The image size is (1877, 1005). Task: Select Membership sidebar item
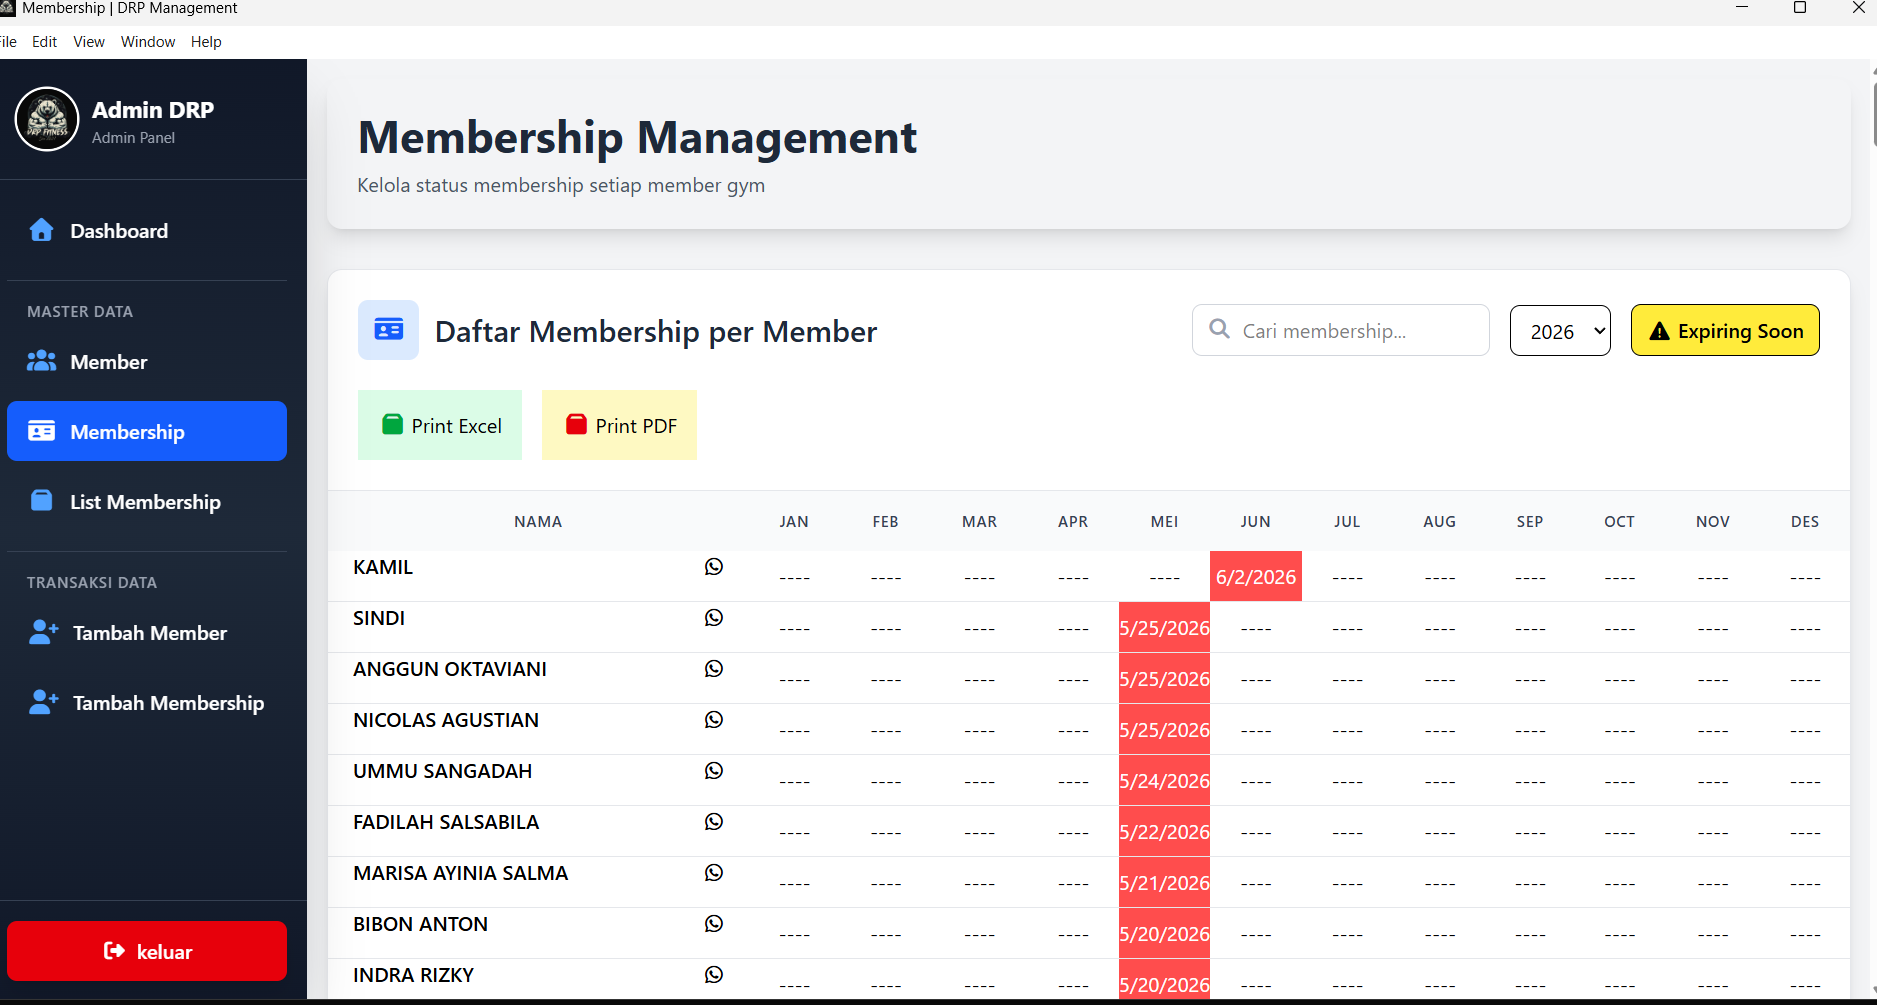147,431
